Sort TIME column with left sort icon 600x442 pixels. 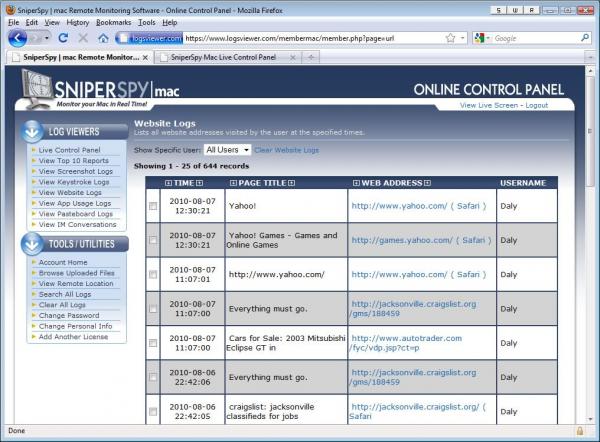(x=168, y=183)
